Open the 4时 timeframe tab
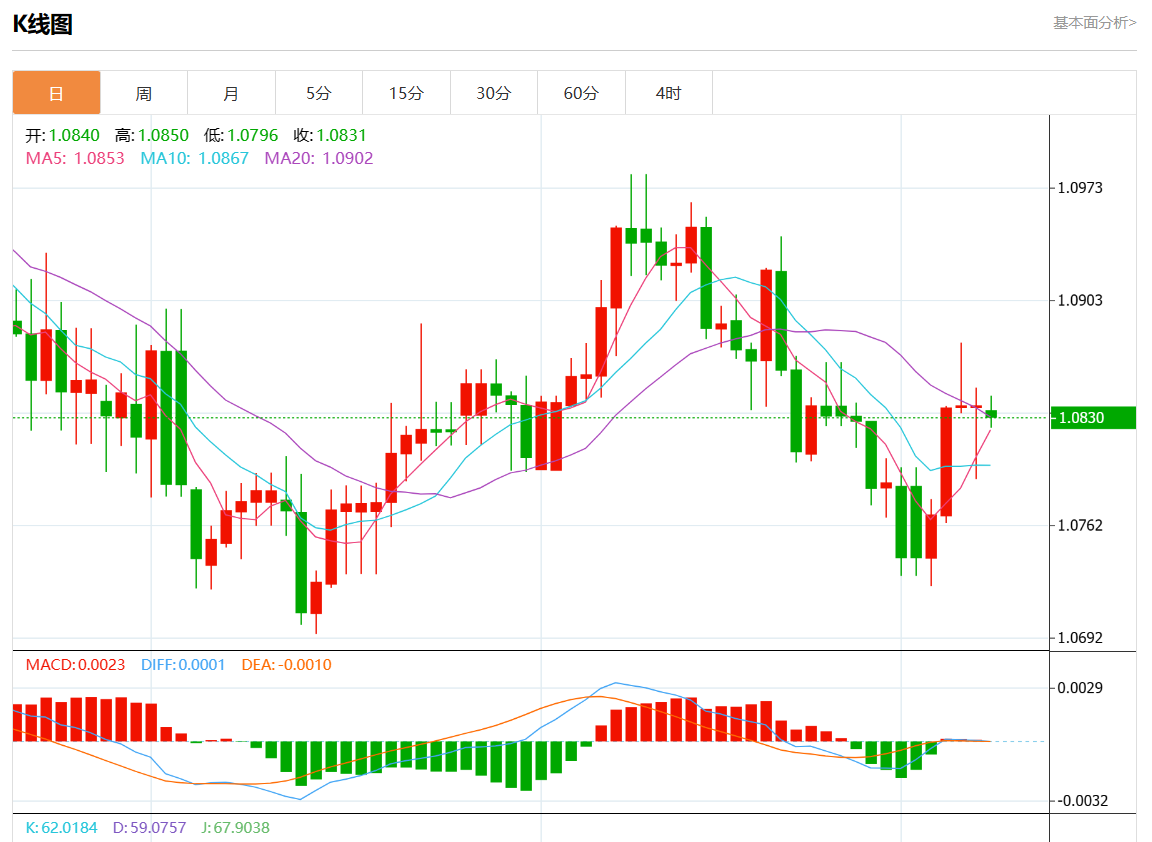Image resolution: width=1152 pixels, height=842 pixels. pyautogui.click(x=669, y=93)
